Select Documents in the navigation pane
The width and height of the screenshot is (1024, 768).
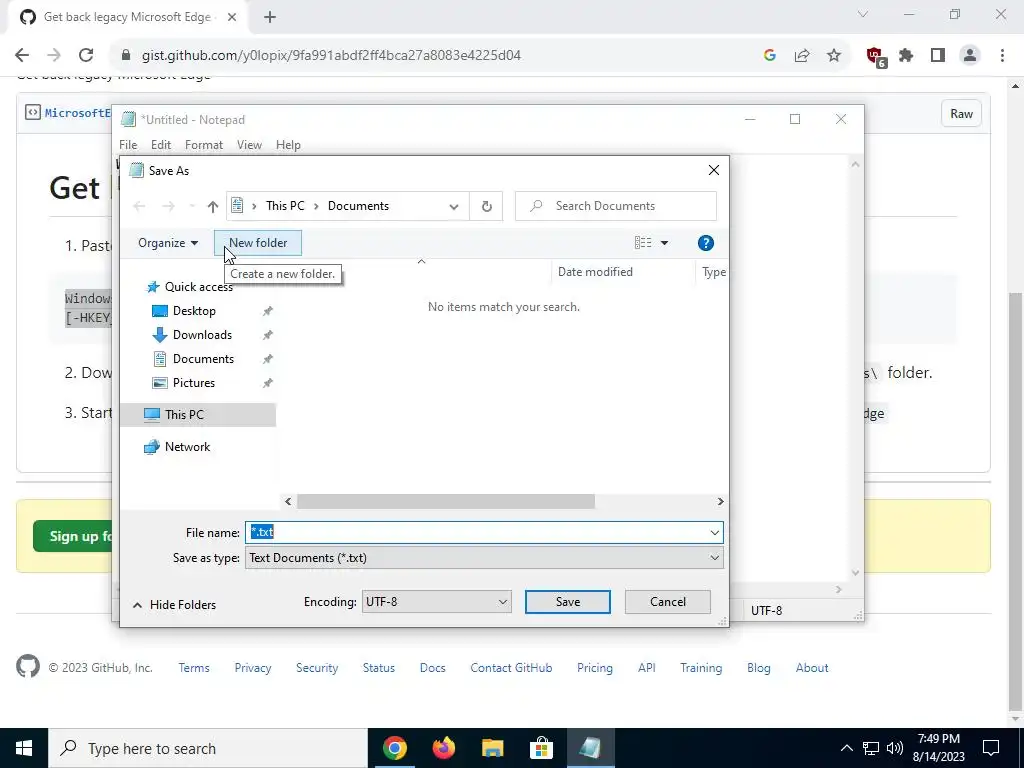coord(203,359)
